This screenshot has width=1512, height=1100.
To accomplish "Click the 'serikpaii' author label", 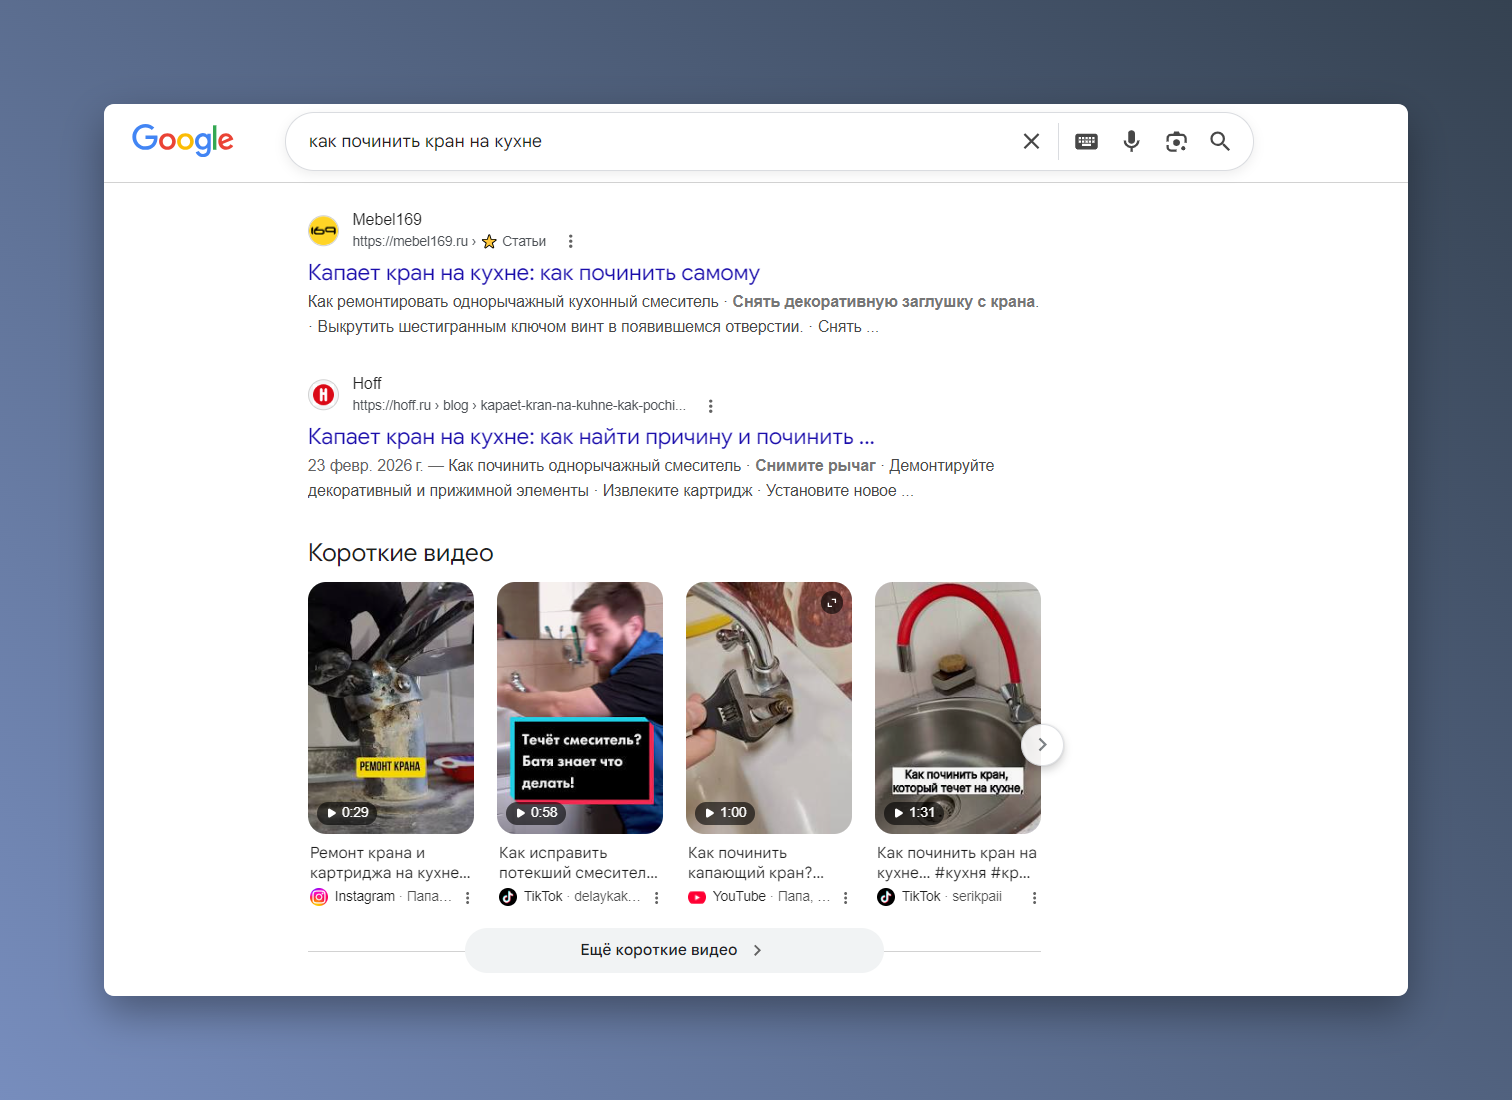I will coord(977,896).
